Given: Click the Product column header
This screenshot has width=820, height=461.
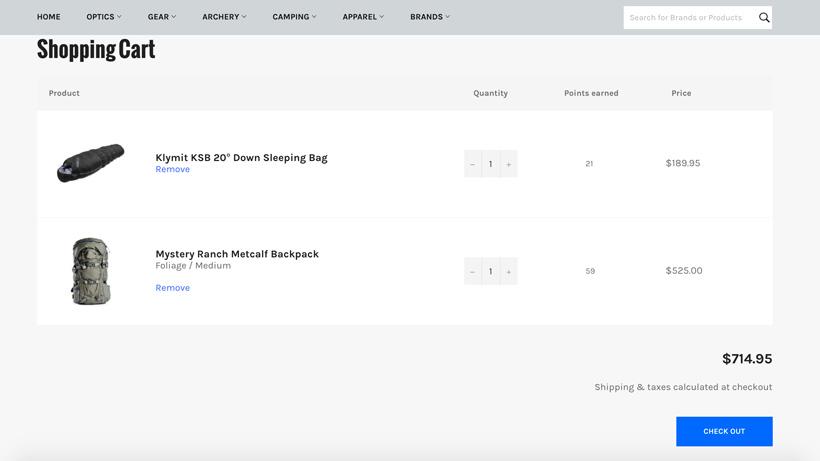Looking at the screenshot, I should click(x=64, y=93).
